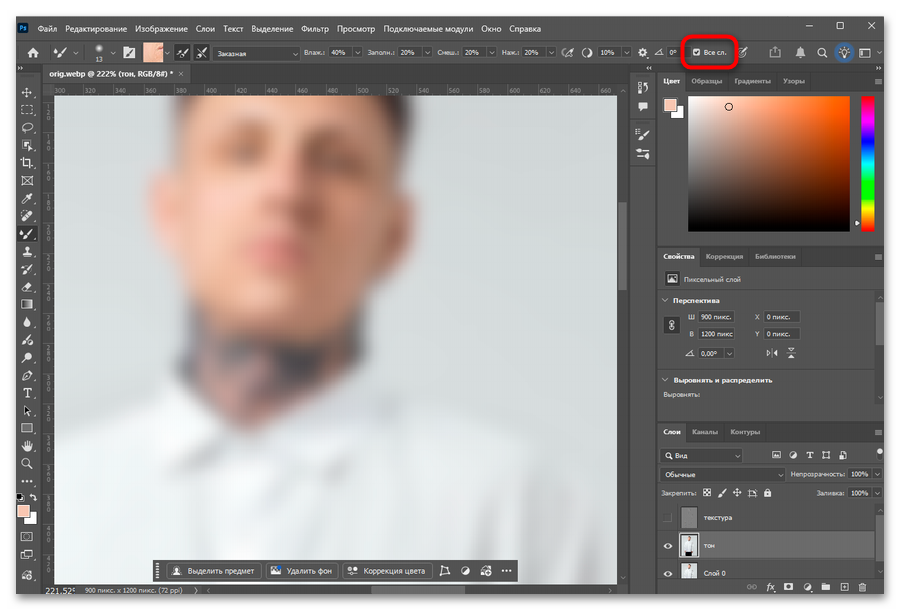The height and width of the screenshot is (610, 900).
Task: Select the Gradient tool
Action: [27, 305]
